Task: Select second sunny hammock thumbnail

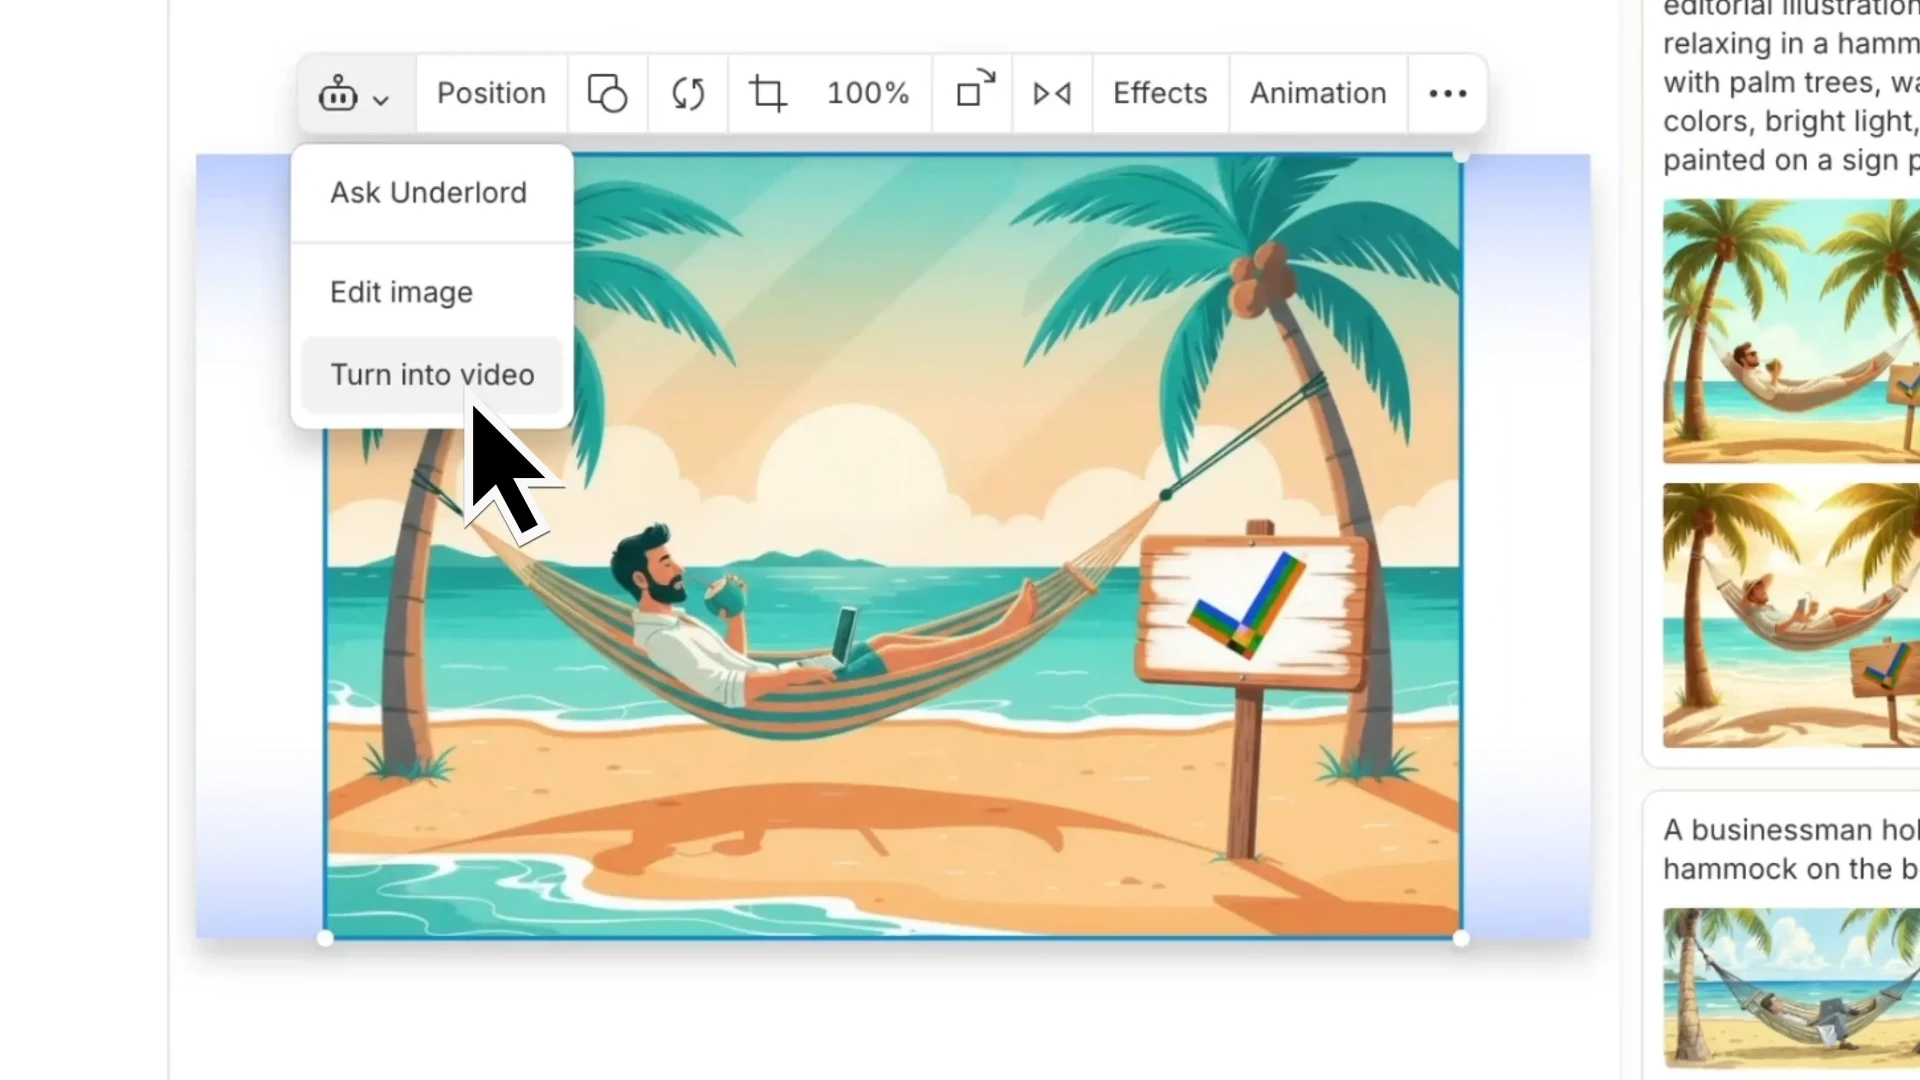Action: (1790, 615)
